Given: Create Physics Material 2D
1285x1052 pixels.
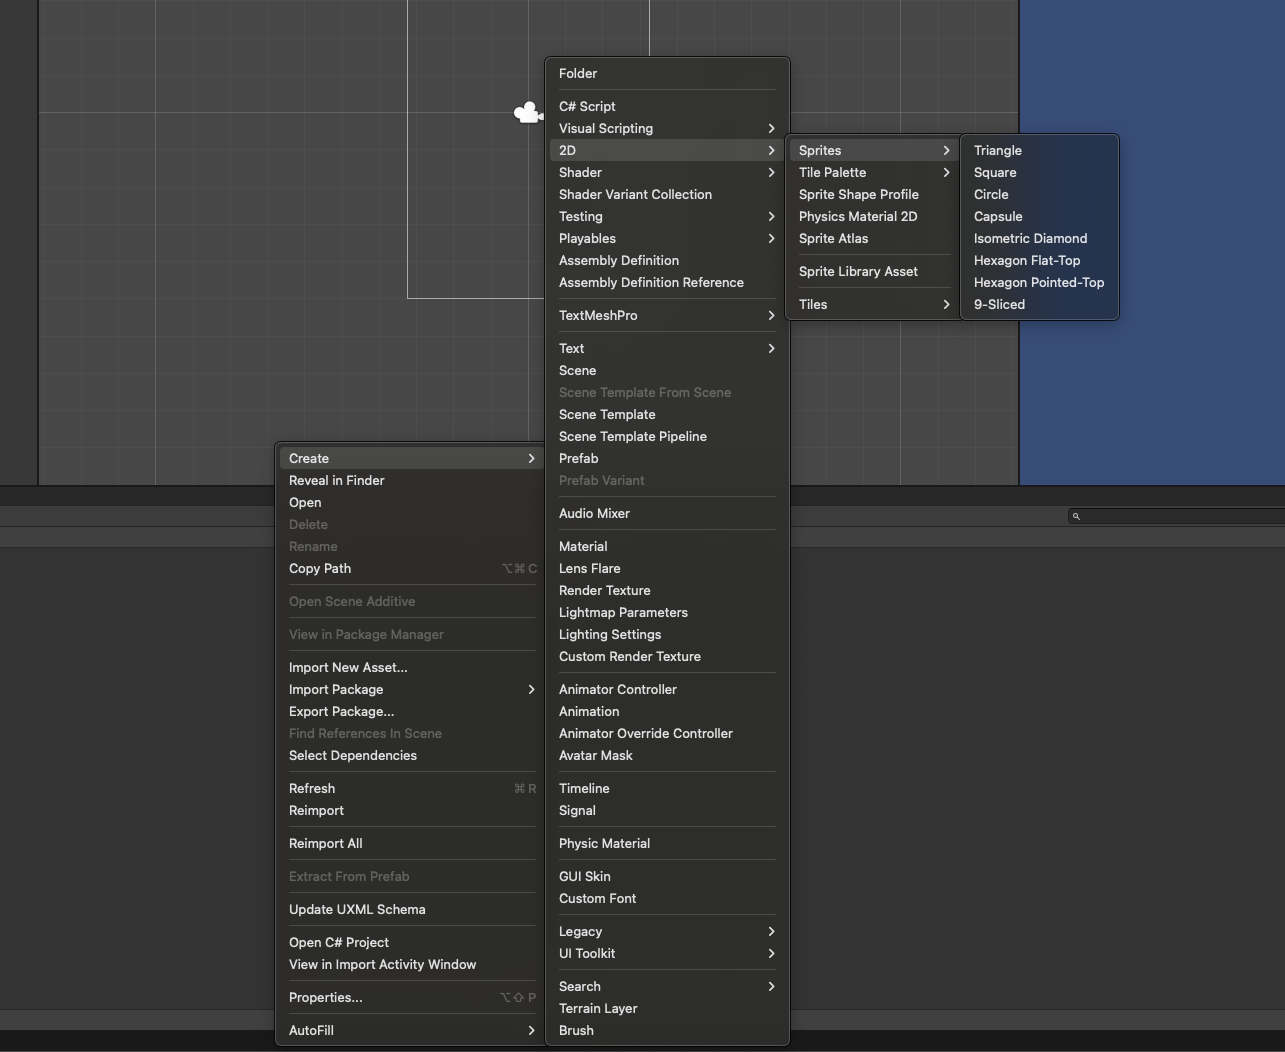Looking at the screenshot, I should (873, 216).
